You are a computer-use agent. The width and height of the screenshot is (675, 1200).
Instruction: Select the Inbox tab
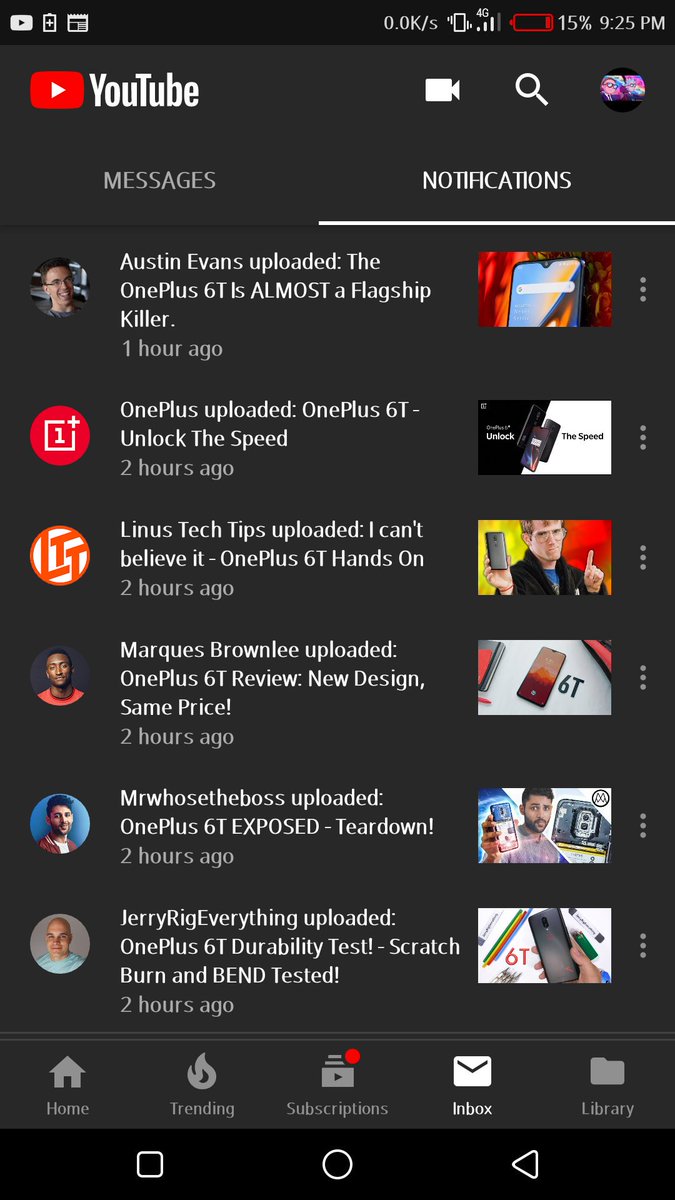(472, 1085)
